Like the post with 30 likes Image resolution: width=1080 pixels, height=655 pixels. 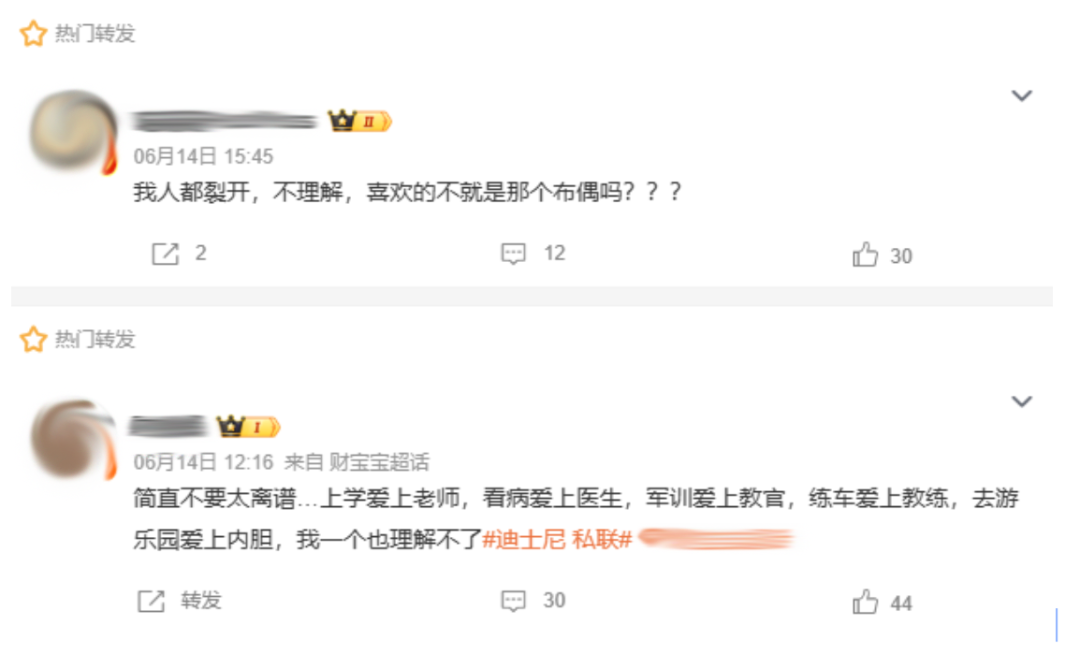(865, 254)
